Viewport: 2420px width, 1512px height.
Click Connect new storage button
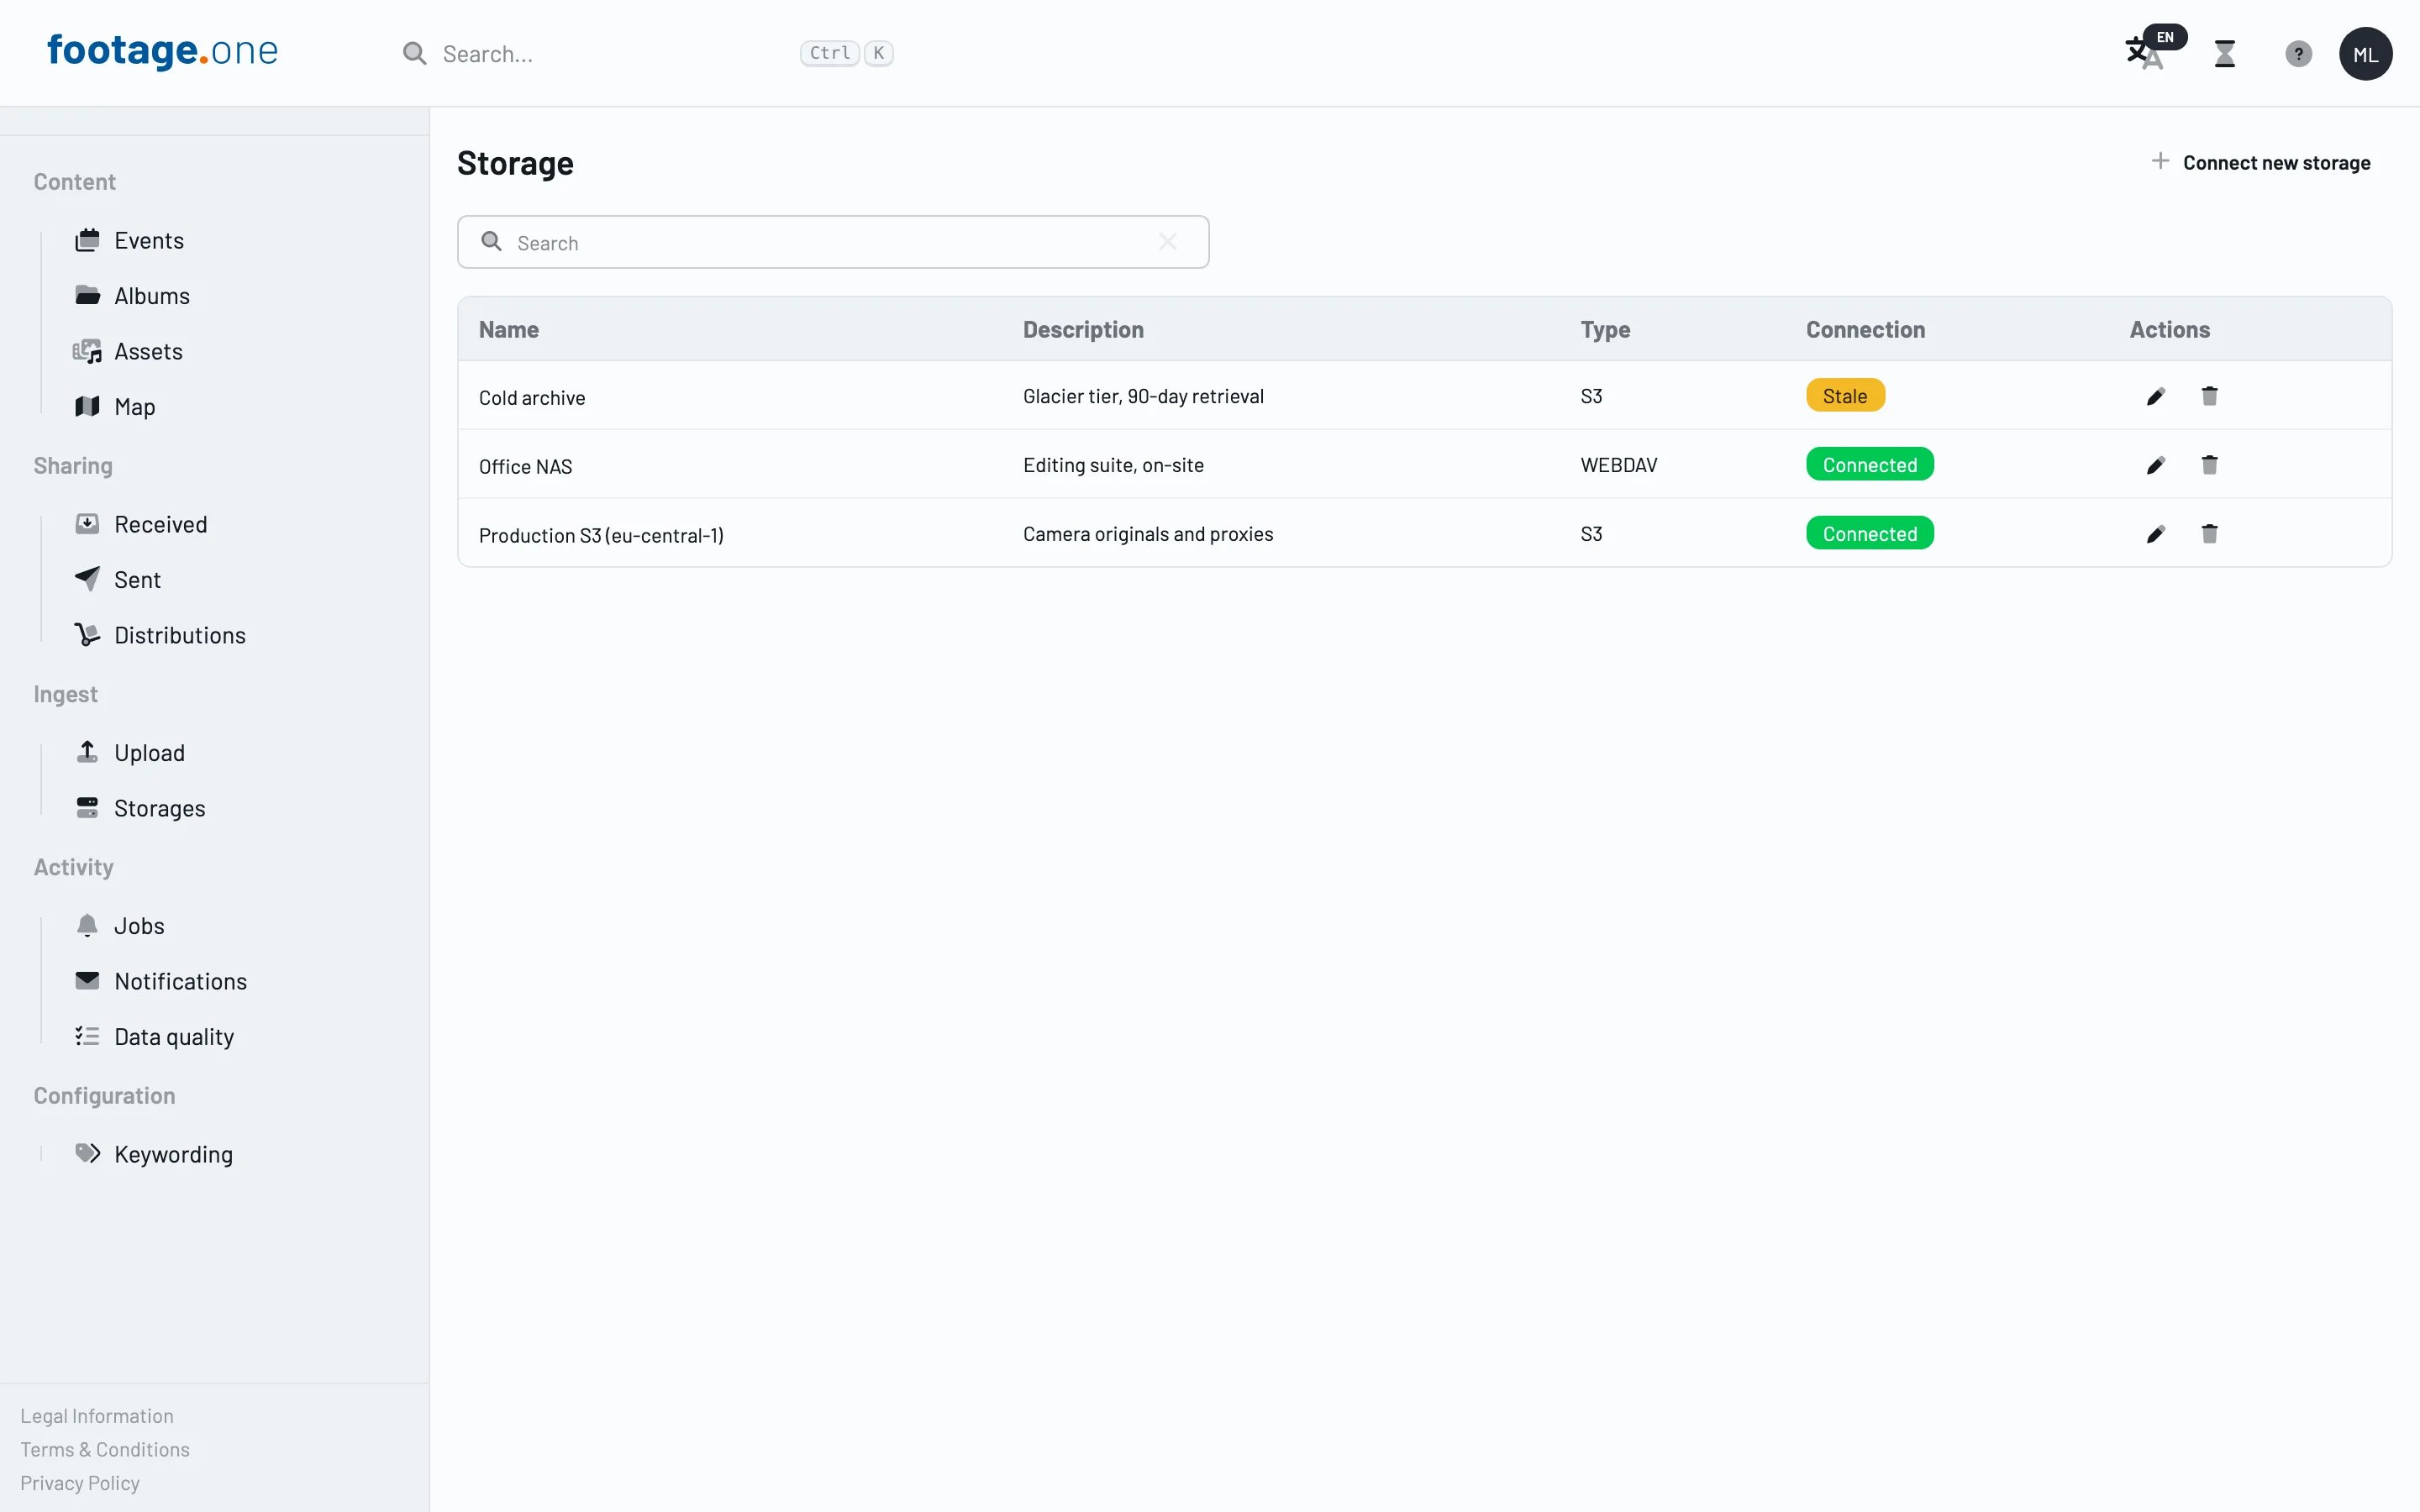2260,162
